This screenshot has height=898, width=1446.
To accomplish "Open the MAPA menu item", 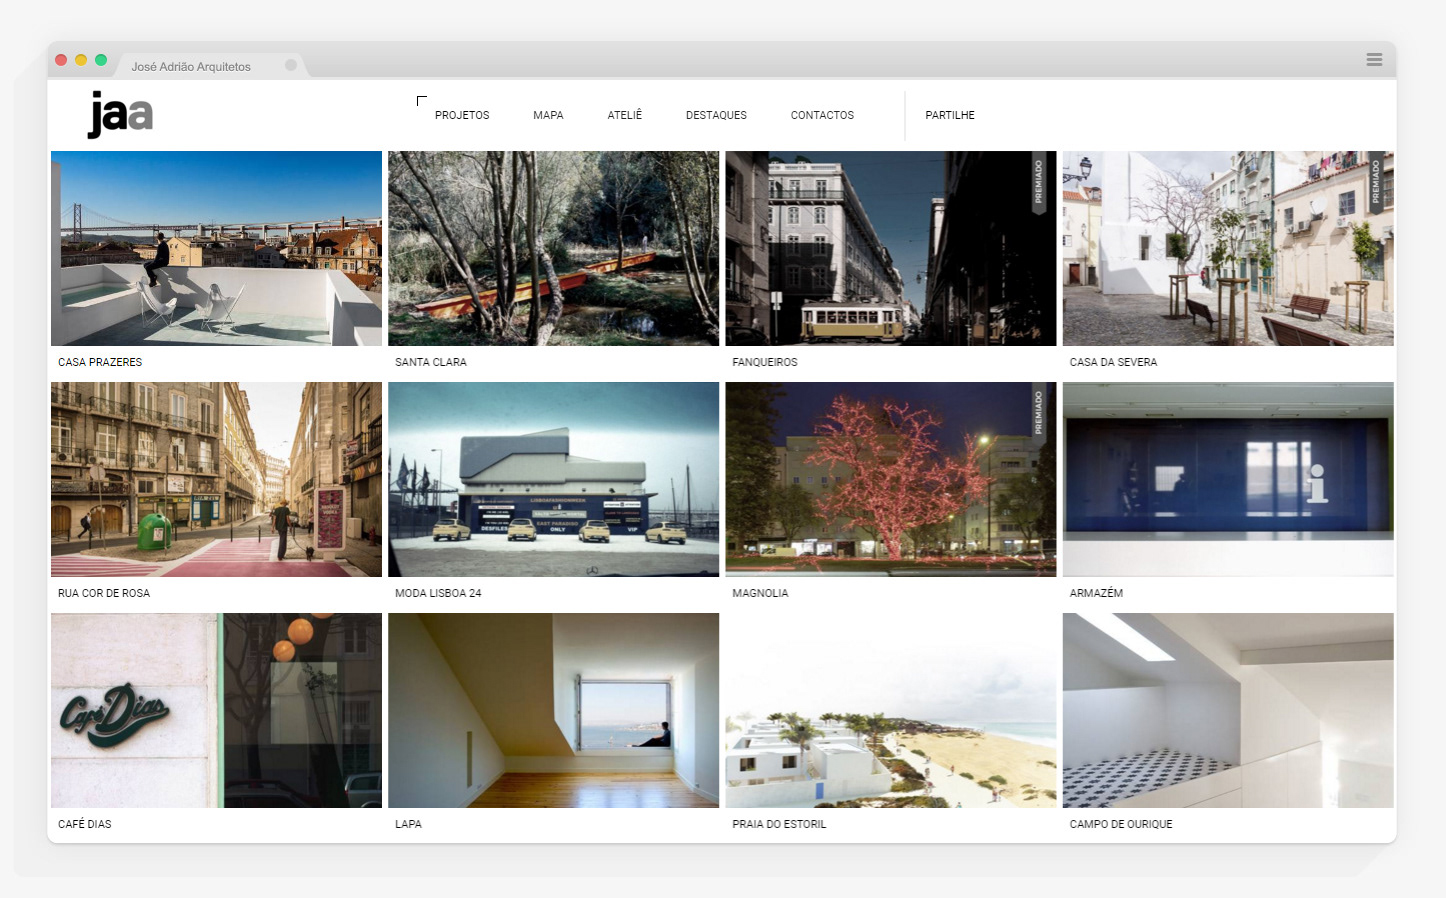I will coord(548,115).
